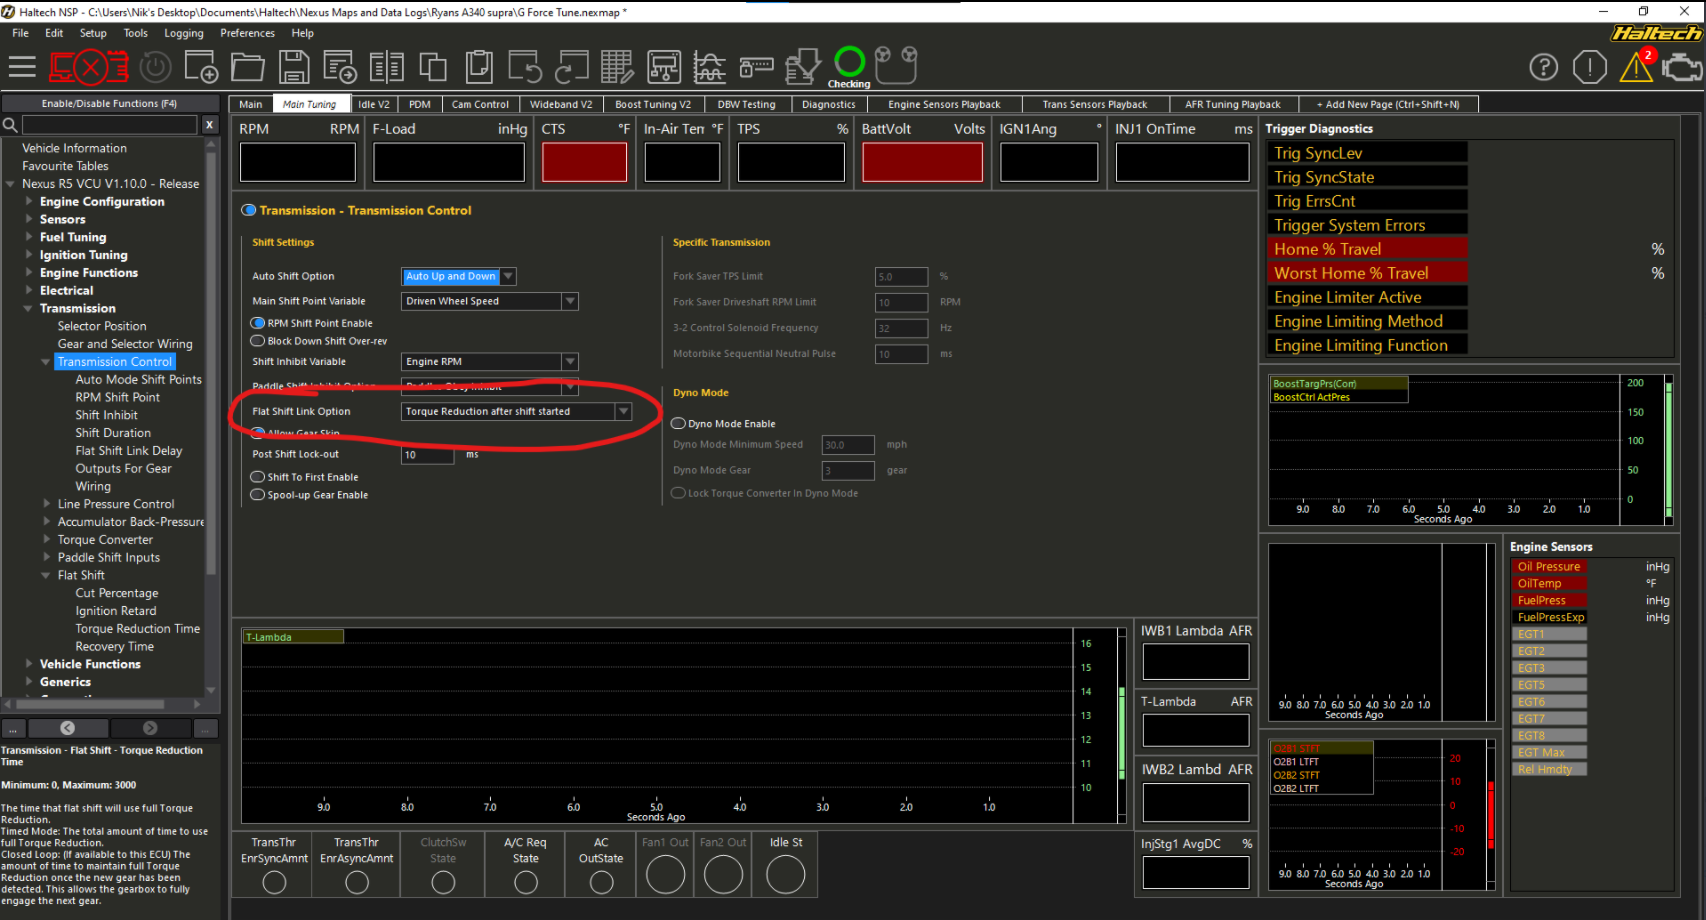Switch to the Diagnostics tab
The width and height of the screenshot is (1706, 920).
tap(829, 104)
